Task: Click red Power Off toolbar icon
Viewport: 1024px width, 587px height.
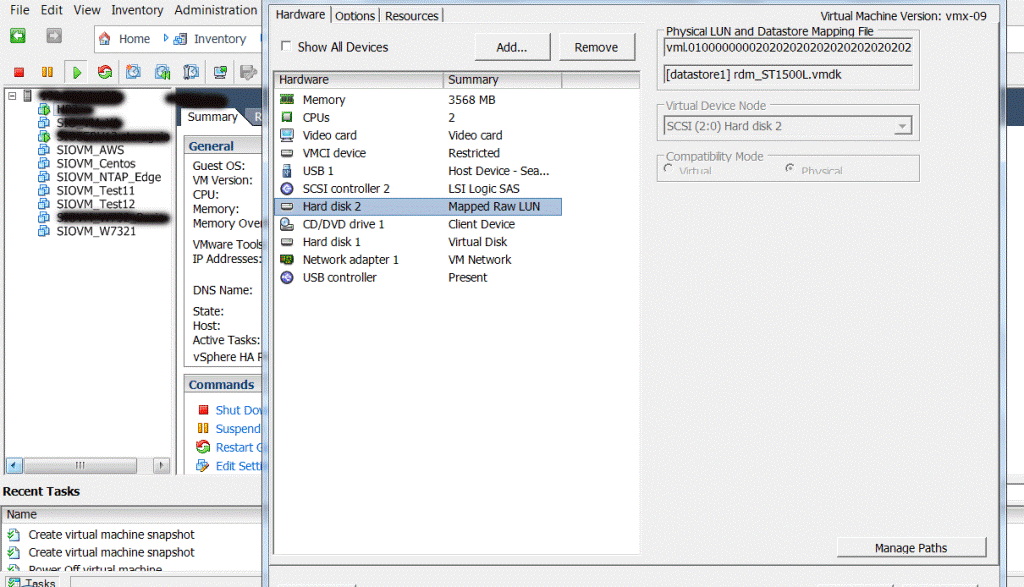Action: tap(19, 72)
